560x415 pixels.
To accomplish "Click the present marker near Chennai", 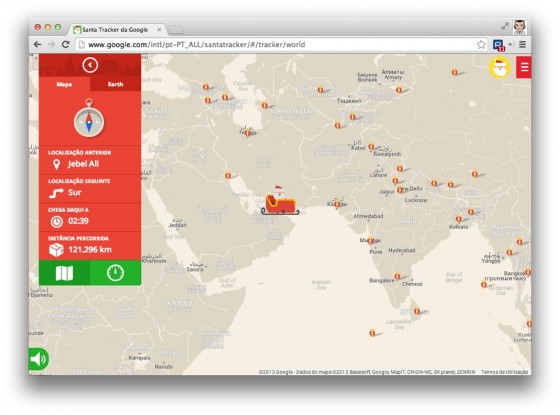I will (397, 276).
